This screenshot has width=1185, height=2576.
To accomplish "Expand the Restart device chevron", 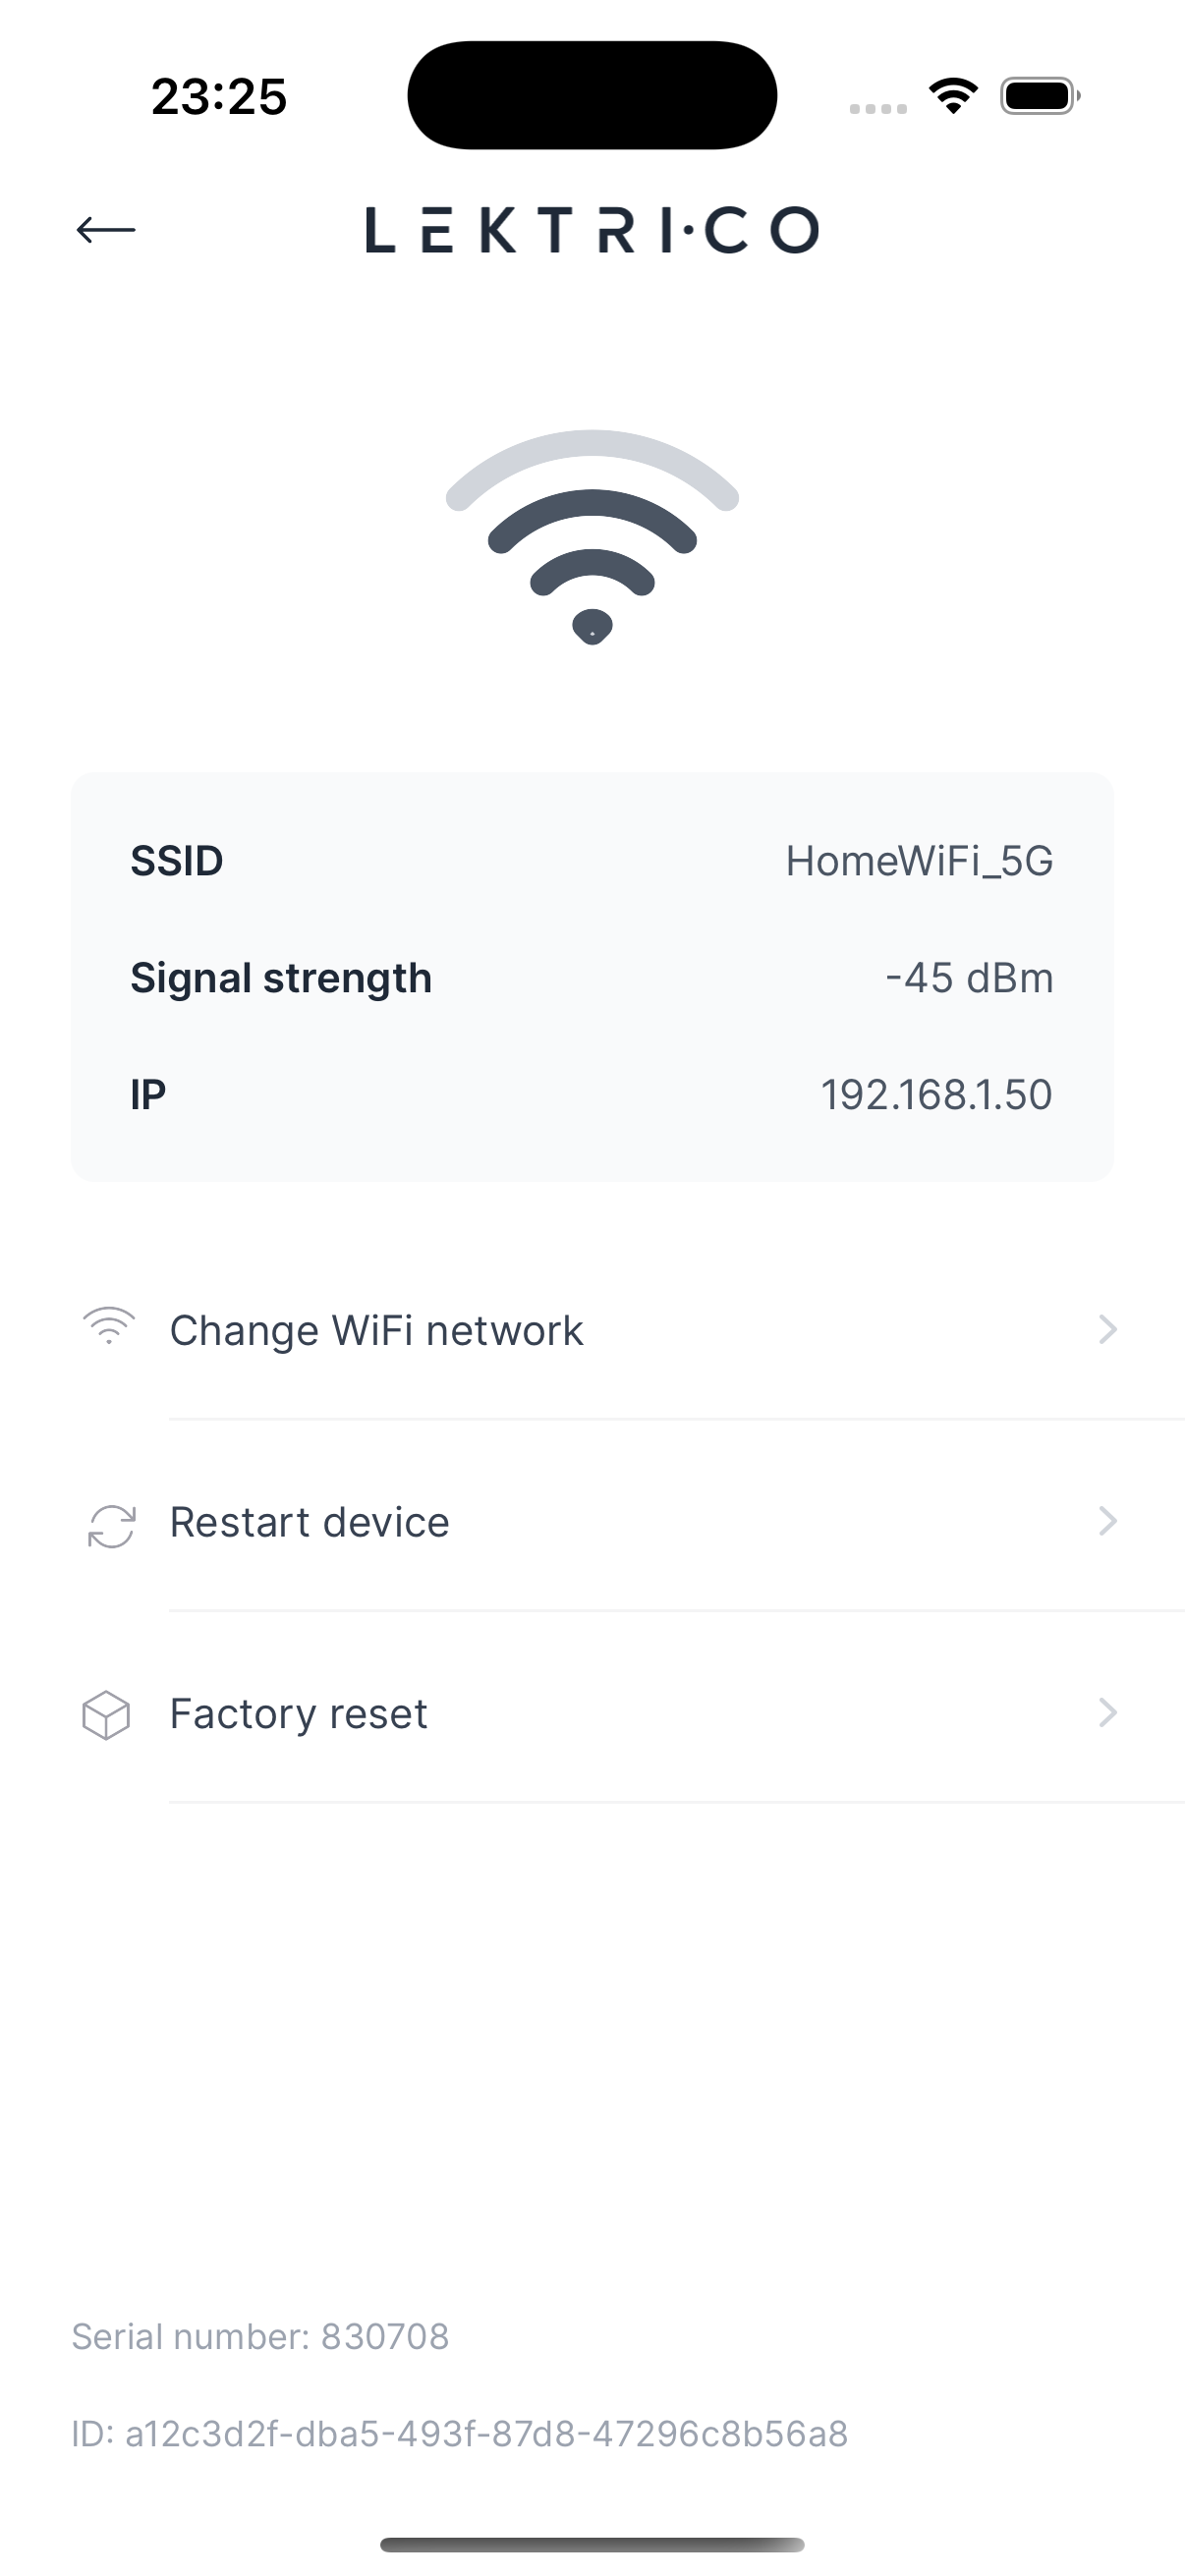I will 1107,1521.
